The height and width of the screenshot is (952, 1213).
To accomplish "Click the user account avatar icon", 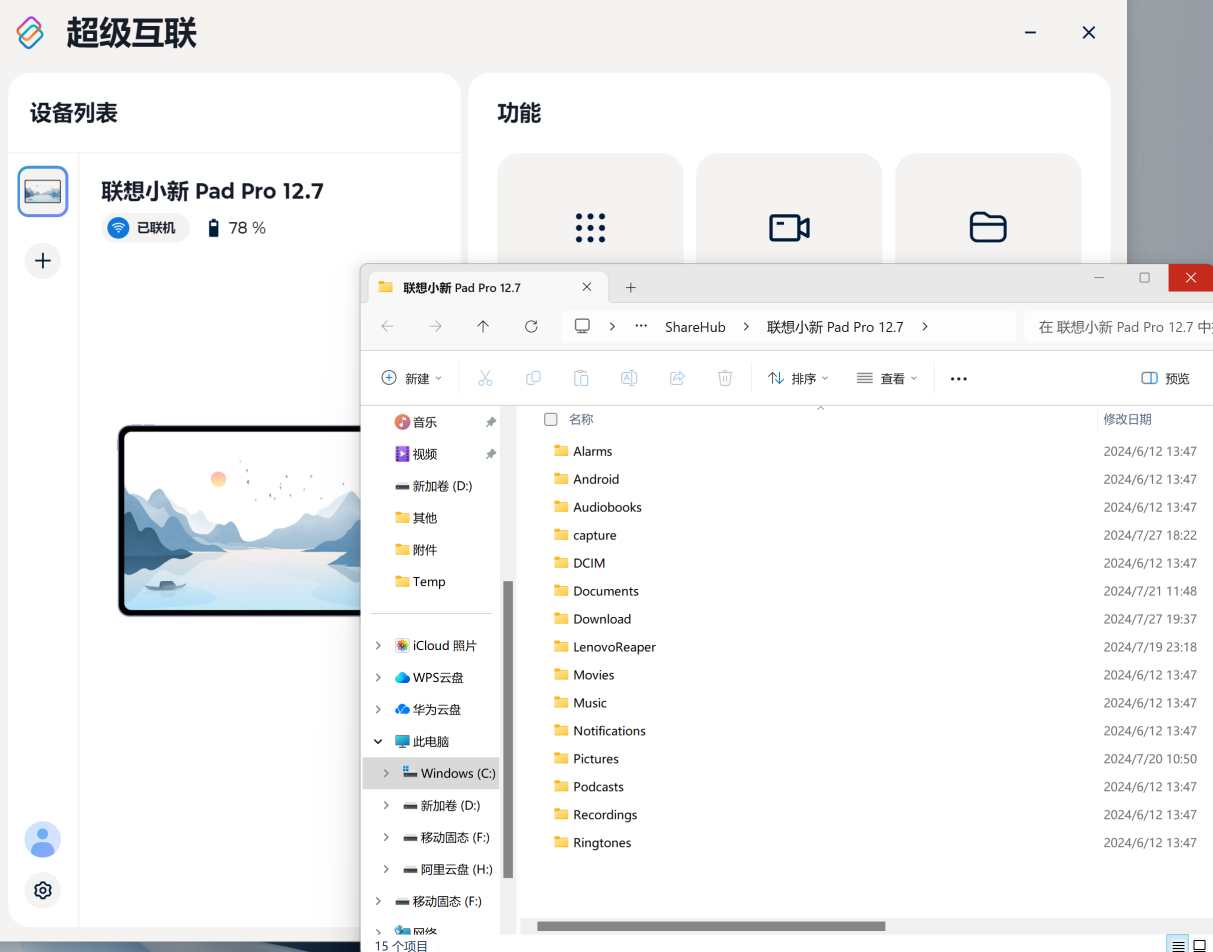I will tap(43, 840).
